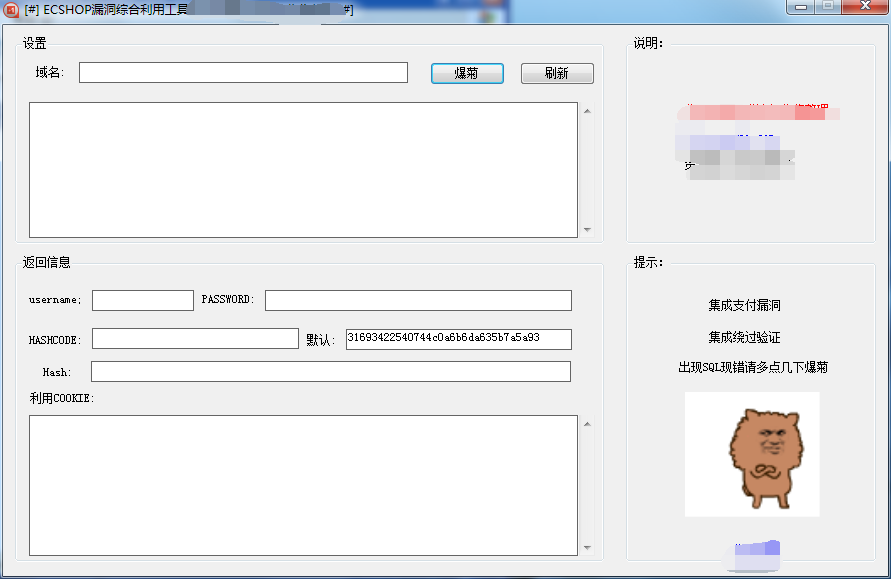Click the settings text area scroll up arrow

coord(587,111)
